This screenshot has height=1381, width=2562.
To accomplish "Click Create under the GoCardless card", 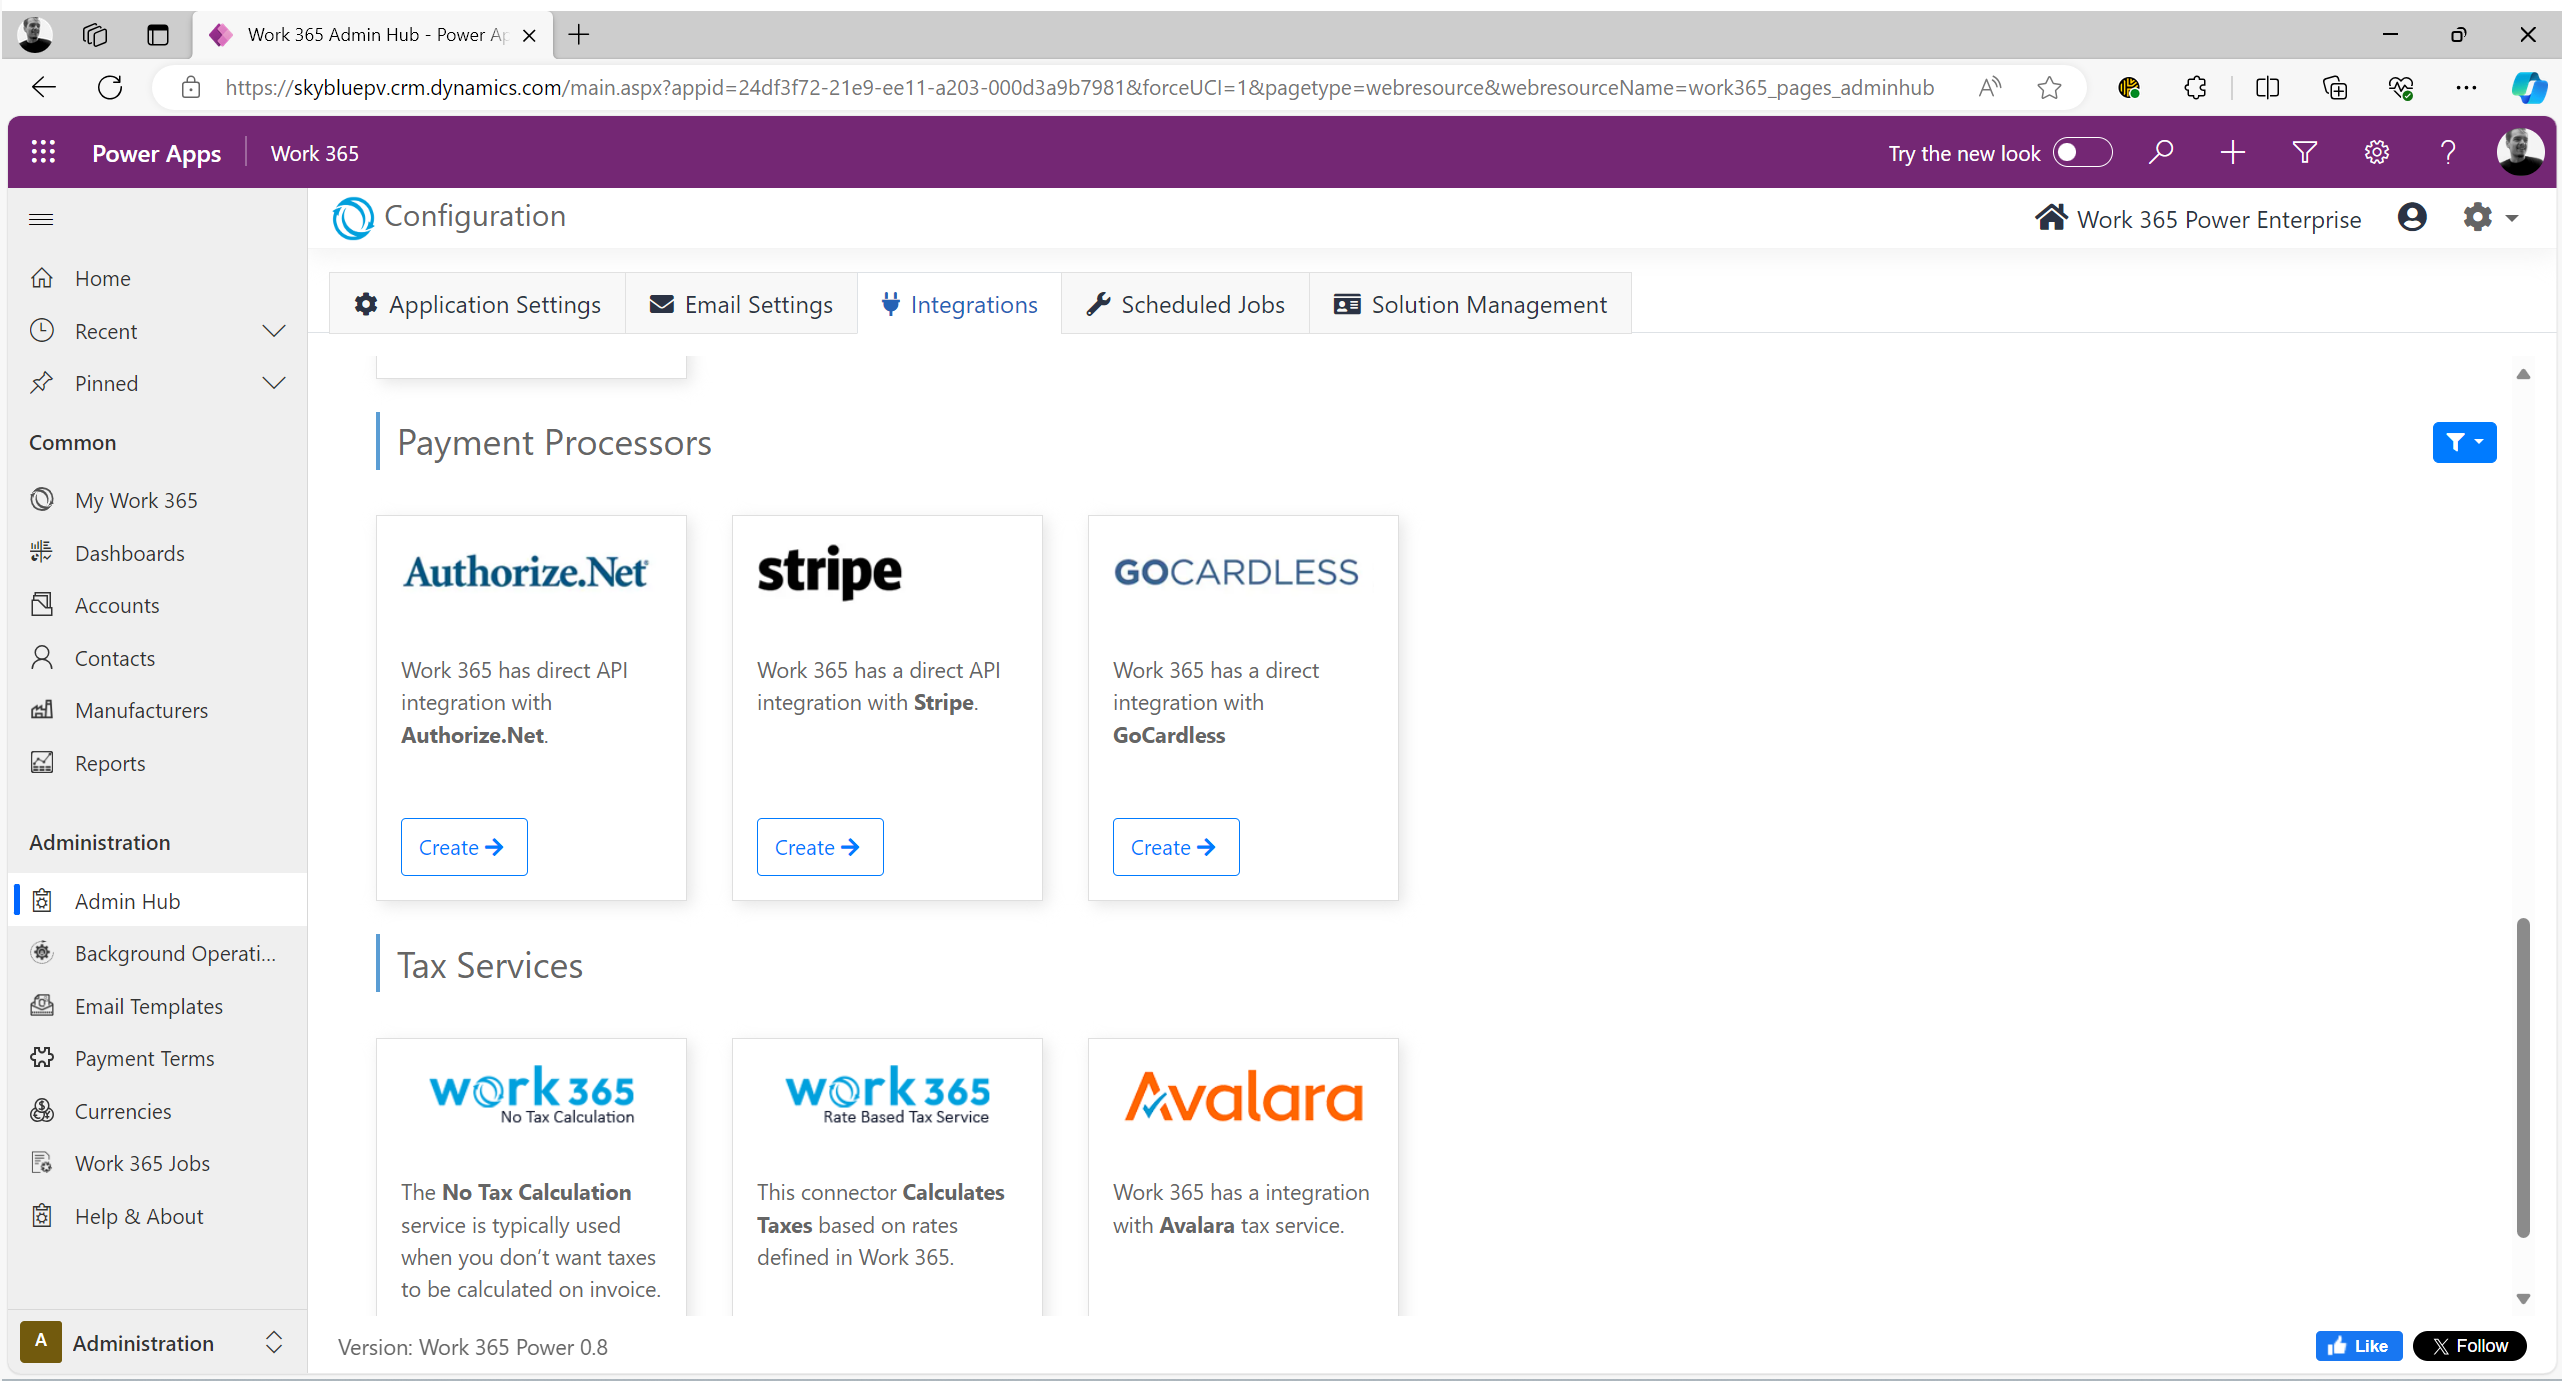I will pyautogui.click(x=1175, y=847).
